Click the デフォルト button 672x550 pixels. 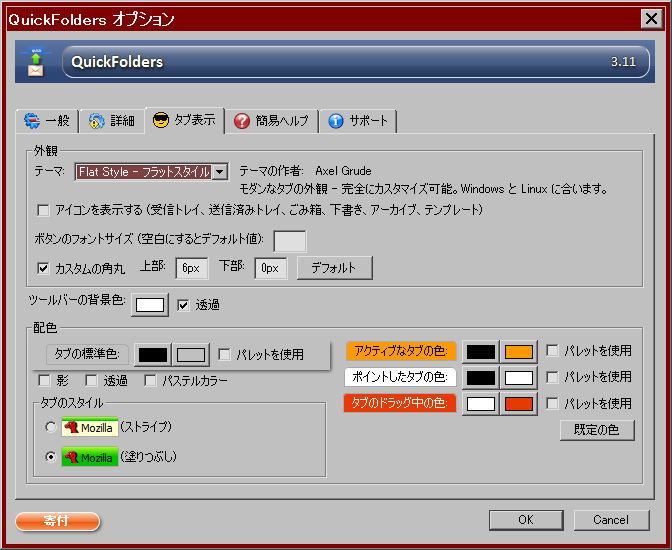[x=335, y=268]
